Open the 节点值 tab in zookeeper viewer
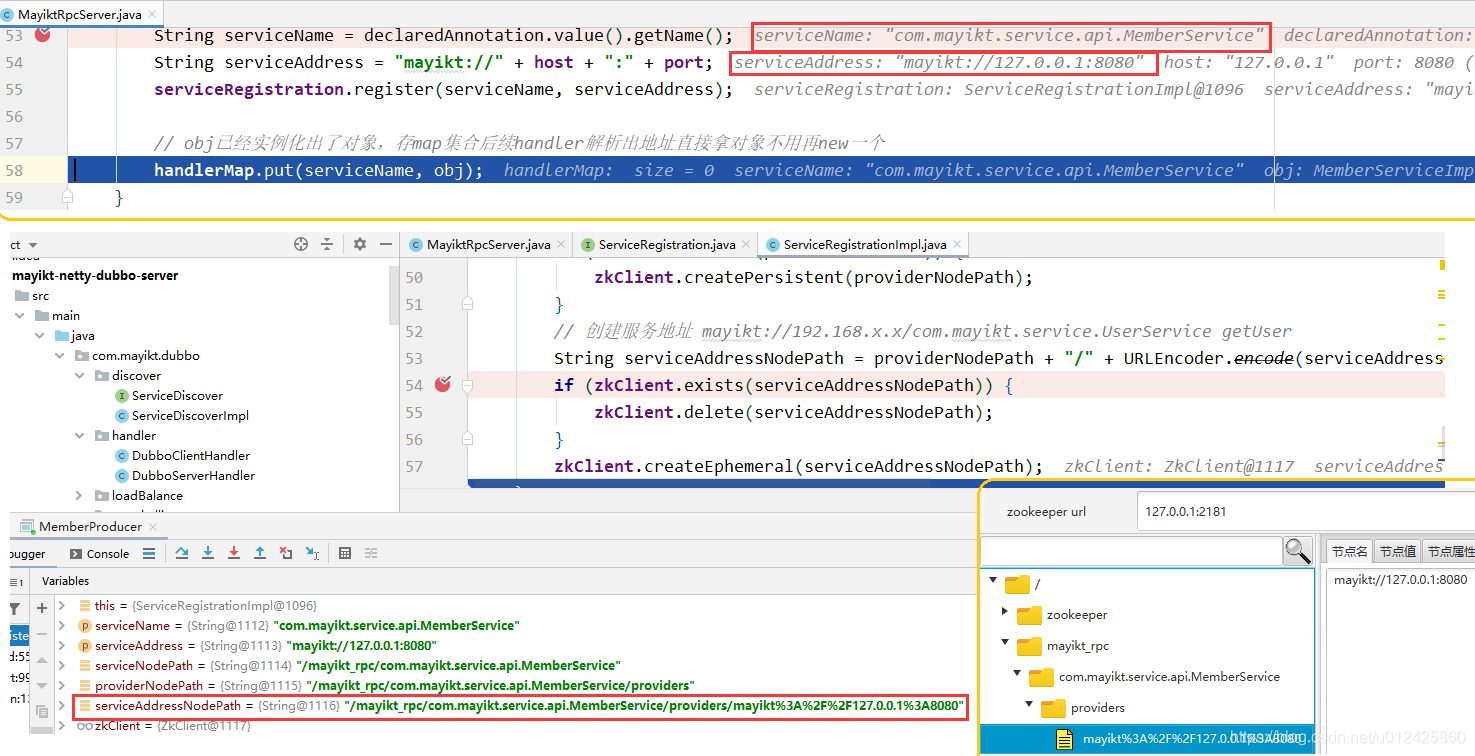 coord(1397,551)
